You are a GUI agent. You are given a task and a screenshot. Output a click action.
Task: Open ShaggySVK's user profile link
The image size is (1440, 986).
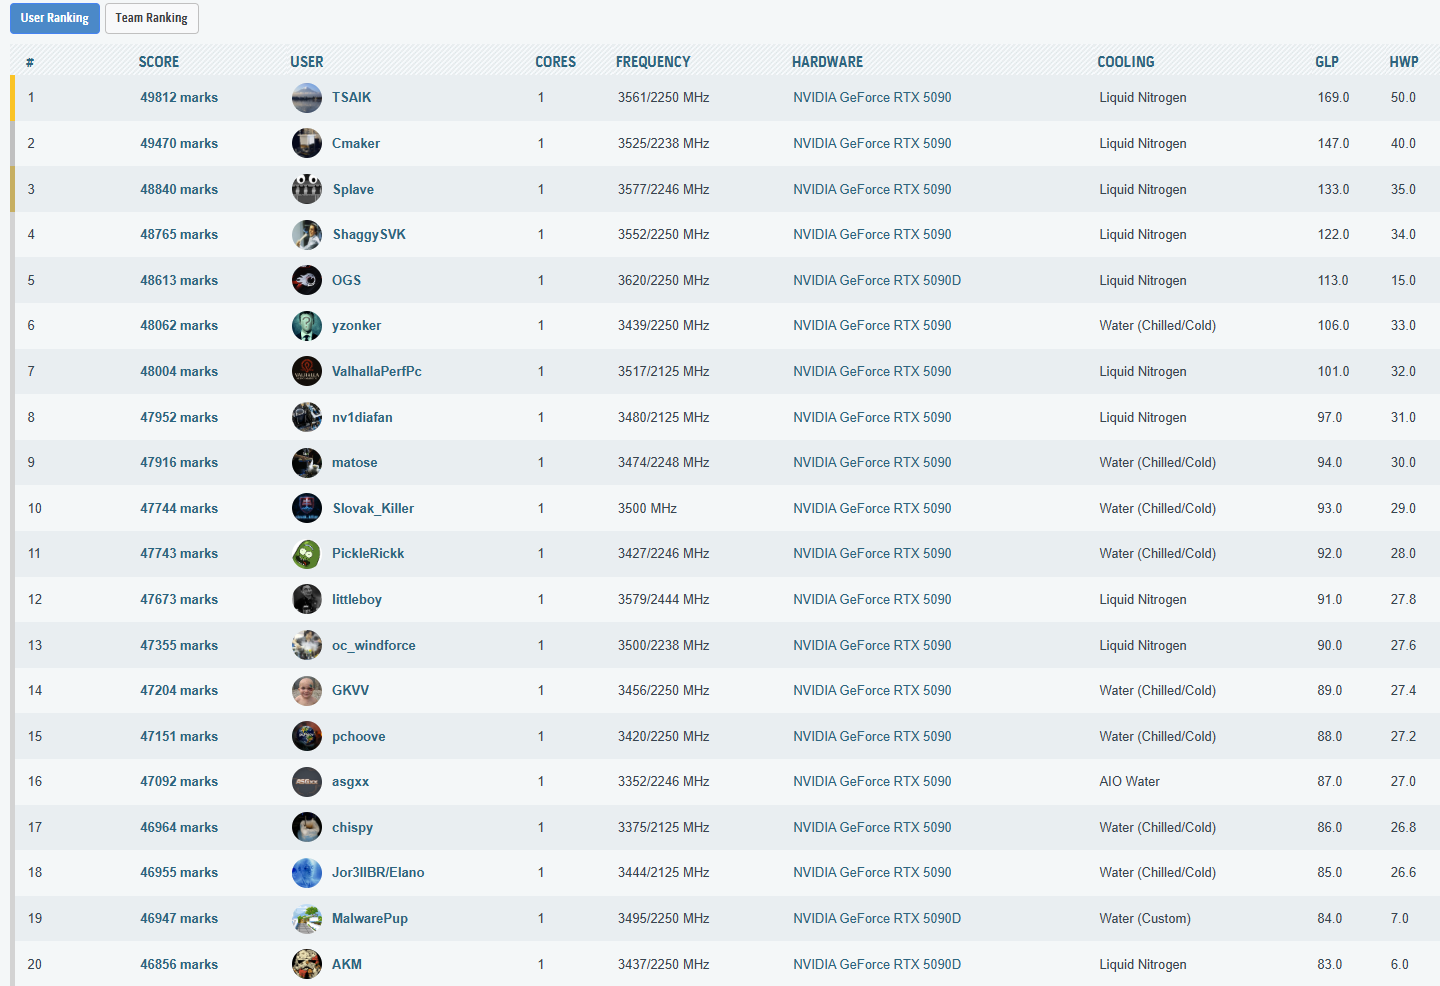(369, 235)
